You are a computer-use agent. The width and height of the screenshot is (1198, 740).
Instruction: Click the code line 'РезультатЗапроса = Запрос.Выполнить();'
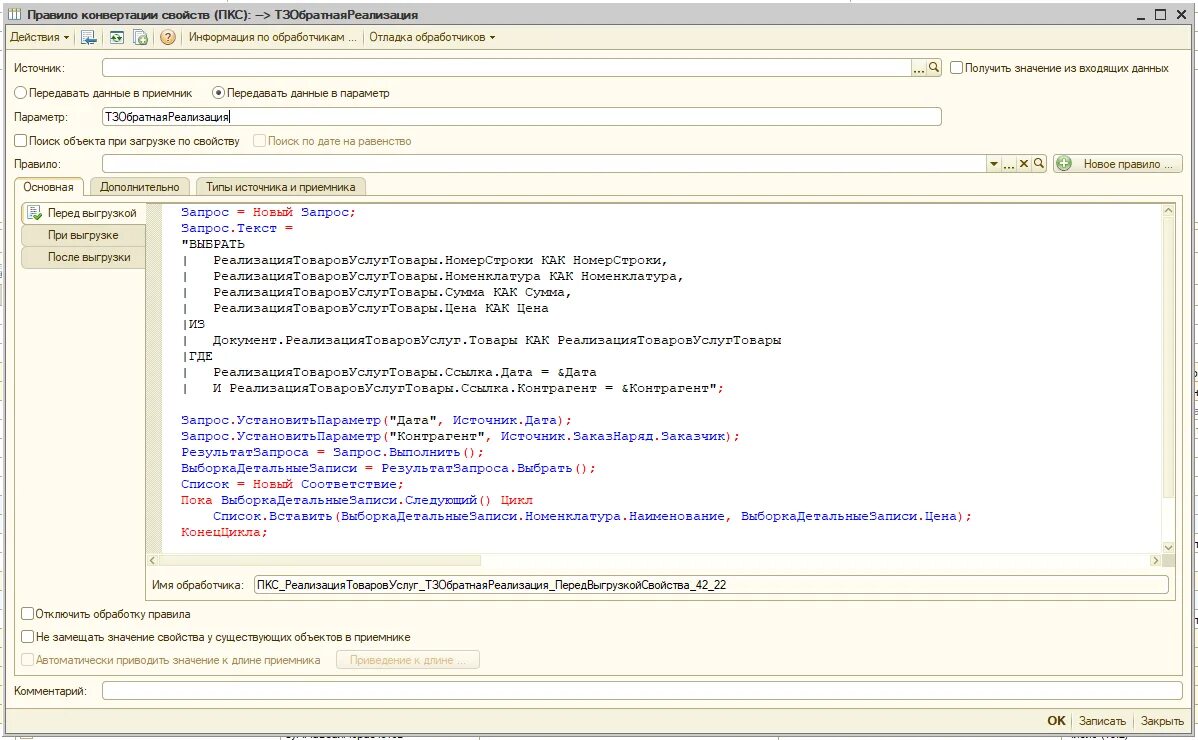(332, 452)
